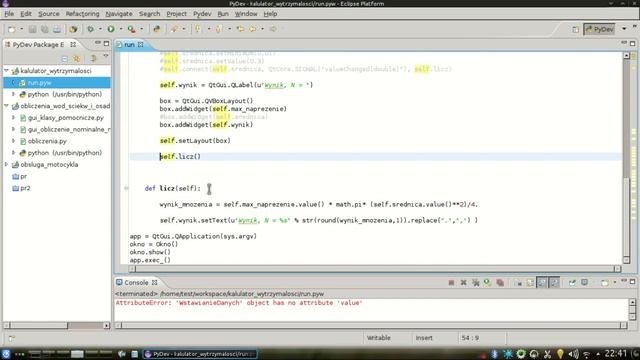Viewport: 640px width, 360px height.
Task: Click the New file toolbar icon
Action: click(x=11, y=29)
